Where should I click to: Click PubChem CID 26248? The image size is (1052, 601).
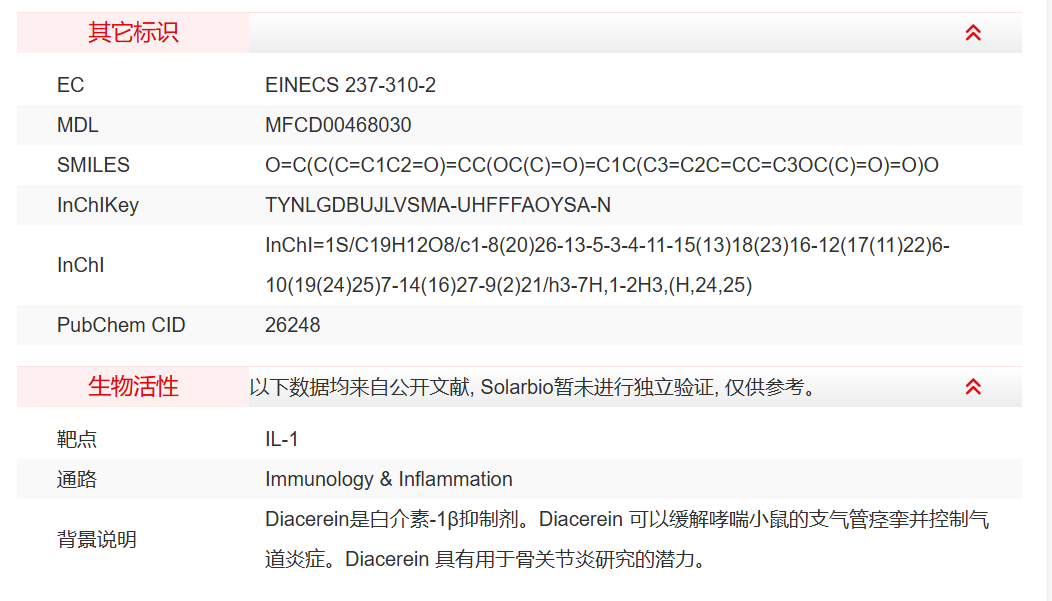click(x=292, y=325)
